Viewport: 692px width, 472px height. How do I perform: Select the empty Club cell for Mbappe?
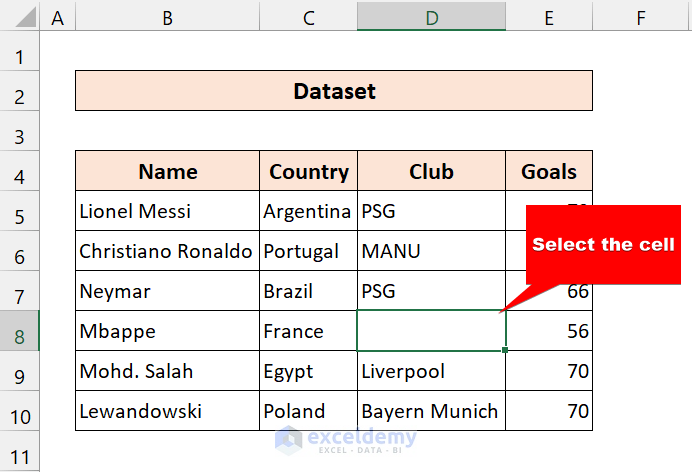(x=431, y=331)
